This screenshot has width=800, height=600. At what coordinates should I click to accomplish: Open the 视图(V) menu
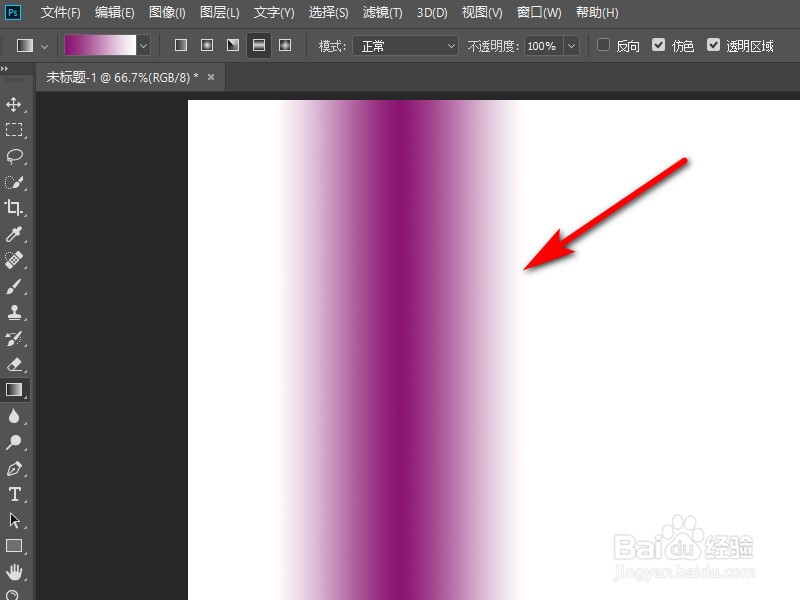click(x=482, y=12)
